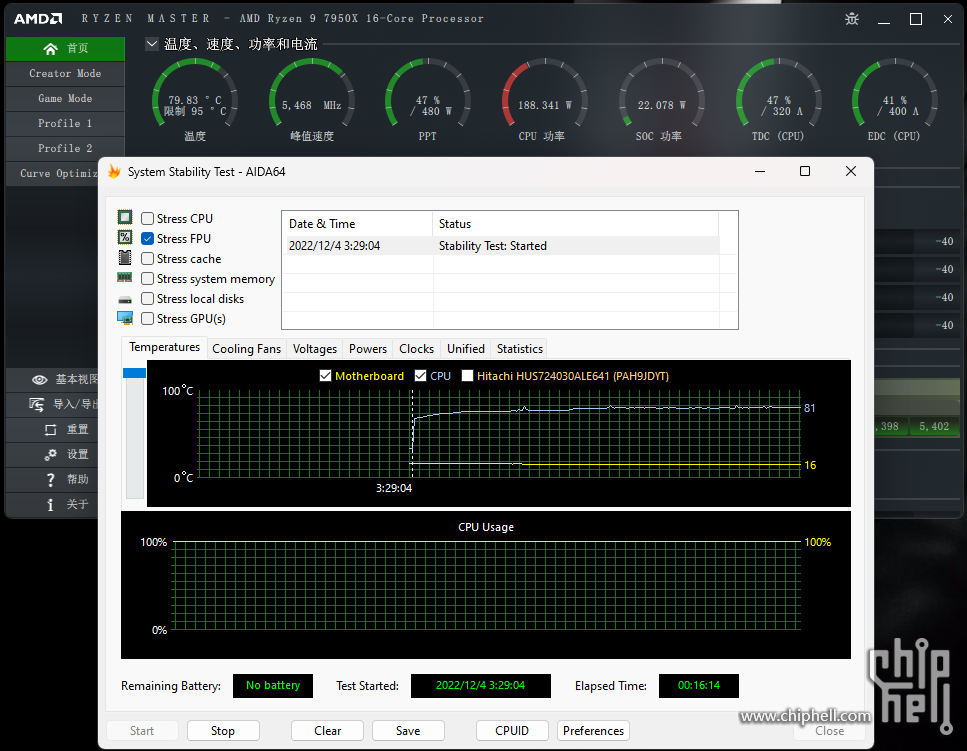Click the FPU percent icon beside Stress FPU
This screenshot has height=751, width=967.
coord(125,237)
